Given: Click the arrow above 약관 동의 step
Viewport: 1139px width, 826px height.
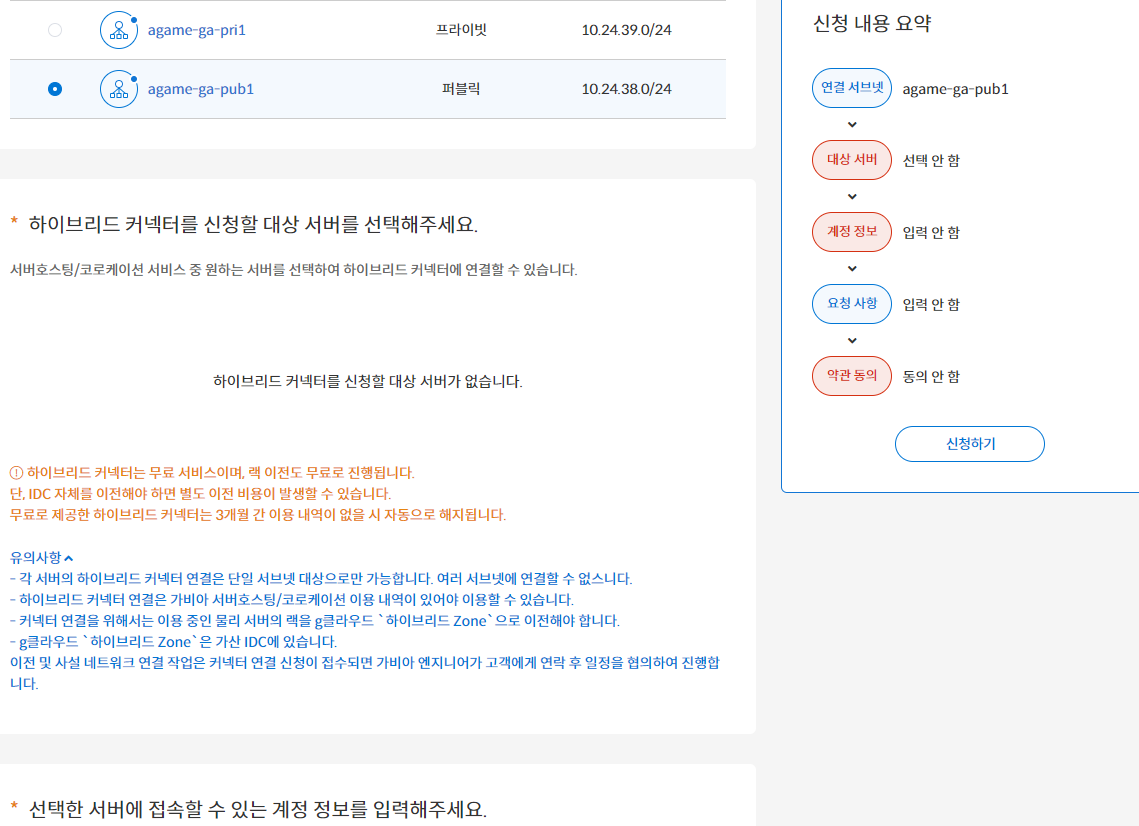Looking at the screenshot, I should tap(851, 340).
